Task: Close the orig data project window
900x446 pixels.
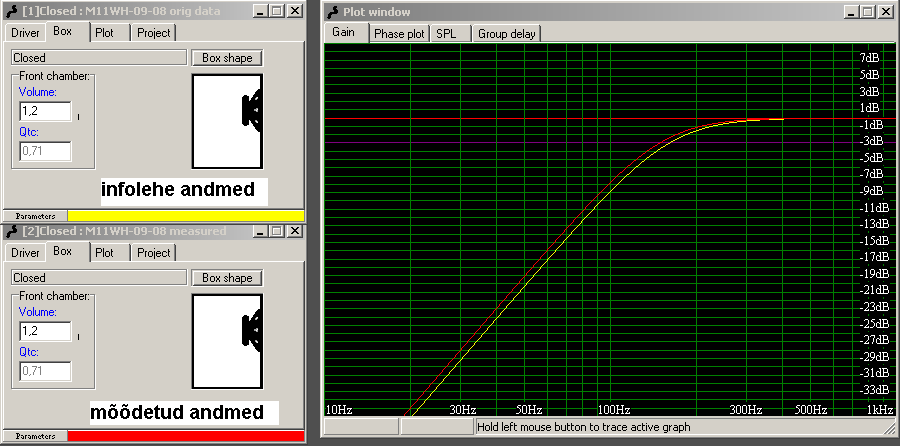Action: [x=294, y=10]
